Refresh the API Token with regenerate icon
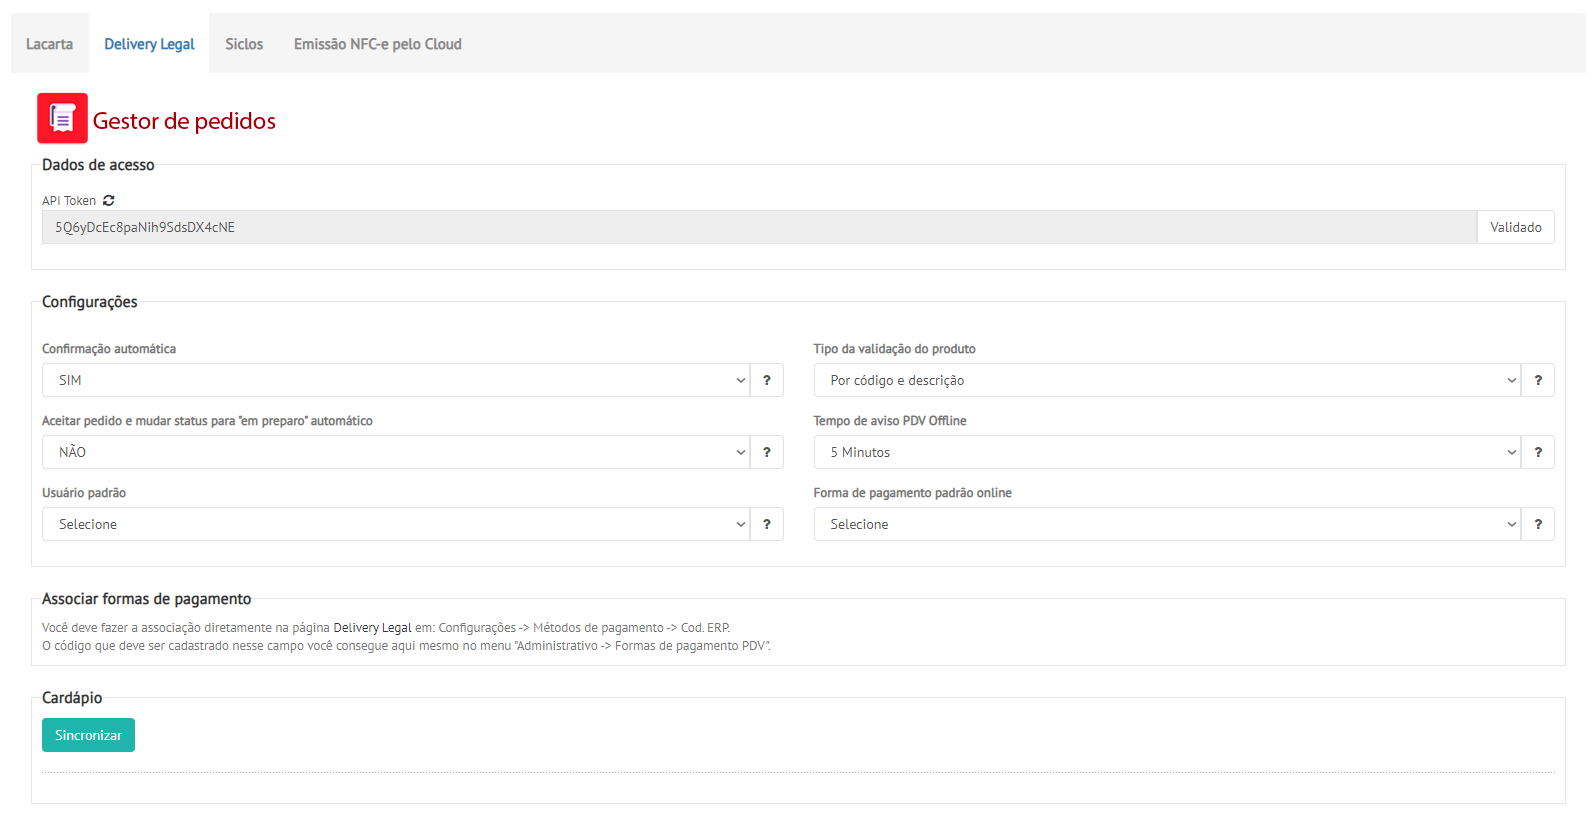The image size is (1596, 836). click(x=109, y=201)
